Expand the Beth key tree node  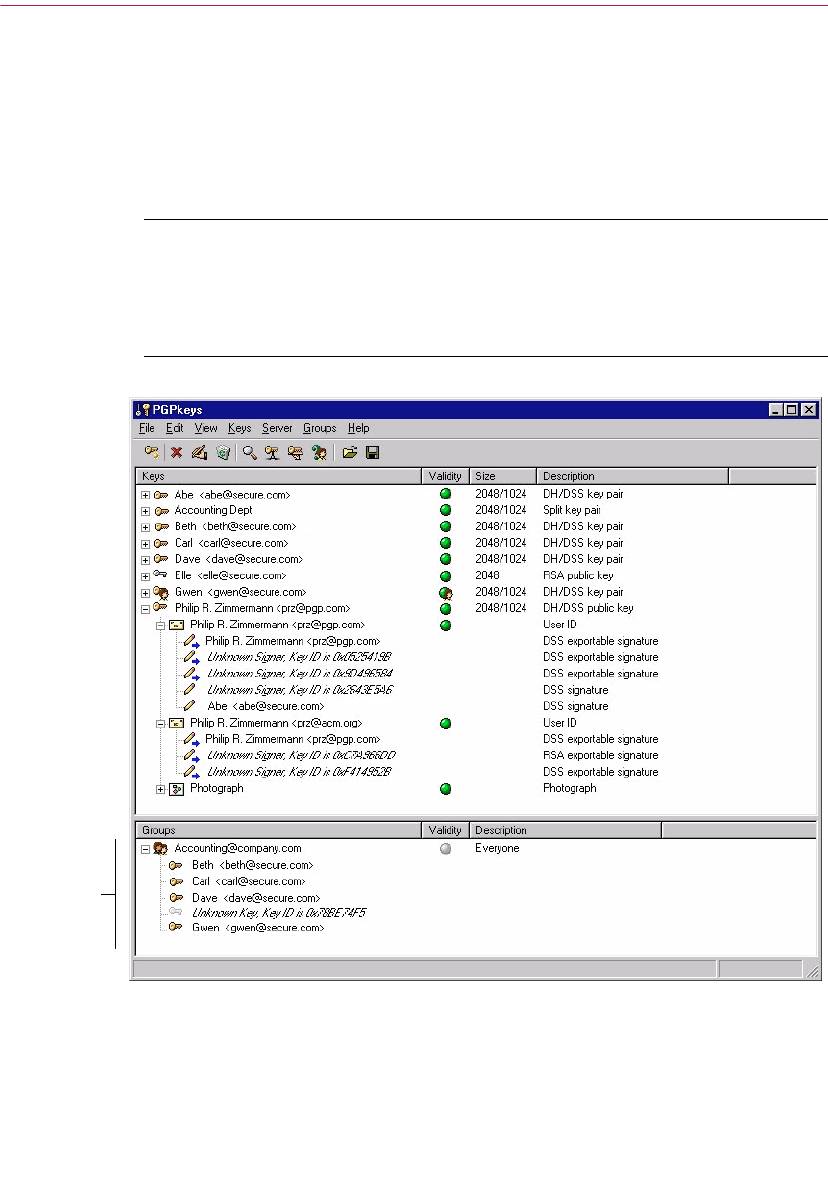coord(145,527)
